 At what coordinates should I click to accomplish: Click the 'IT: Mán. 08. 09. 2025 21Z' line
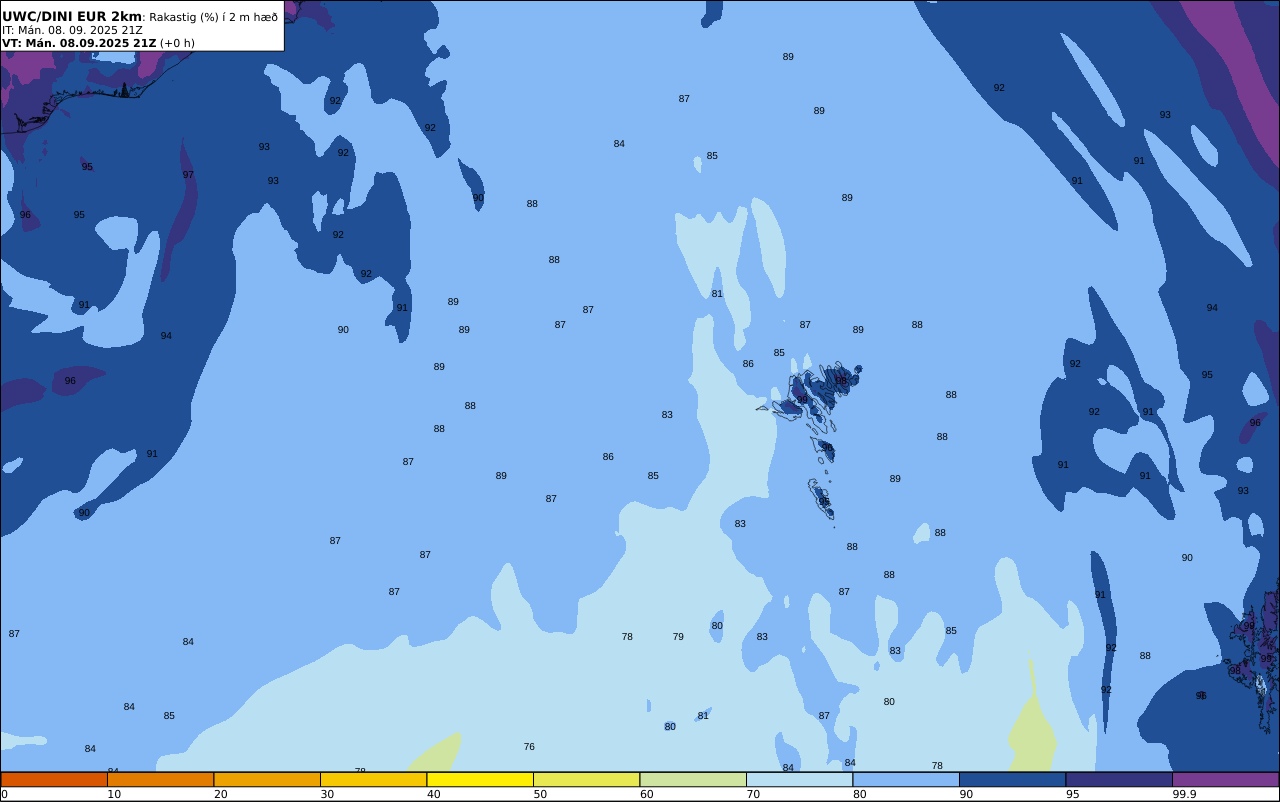pos(72,30)
